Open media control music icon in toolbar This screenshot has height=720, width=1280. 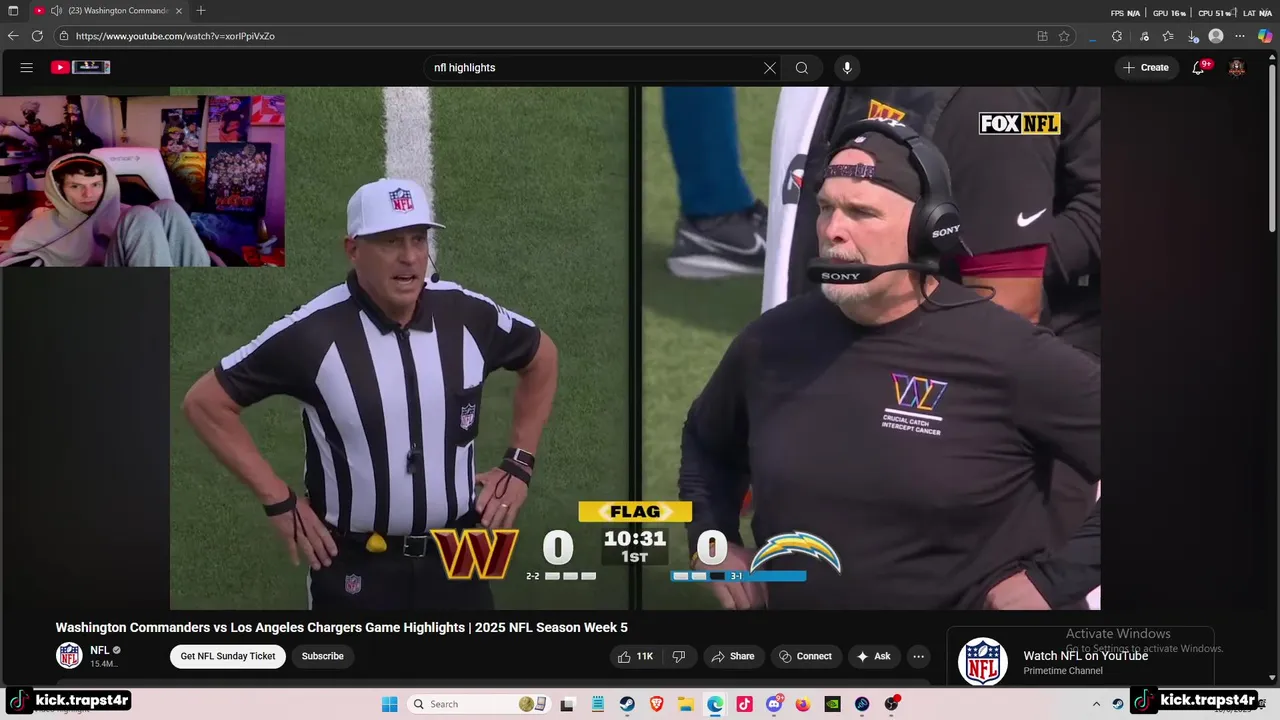[x=1144, y=36]
